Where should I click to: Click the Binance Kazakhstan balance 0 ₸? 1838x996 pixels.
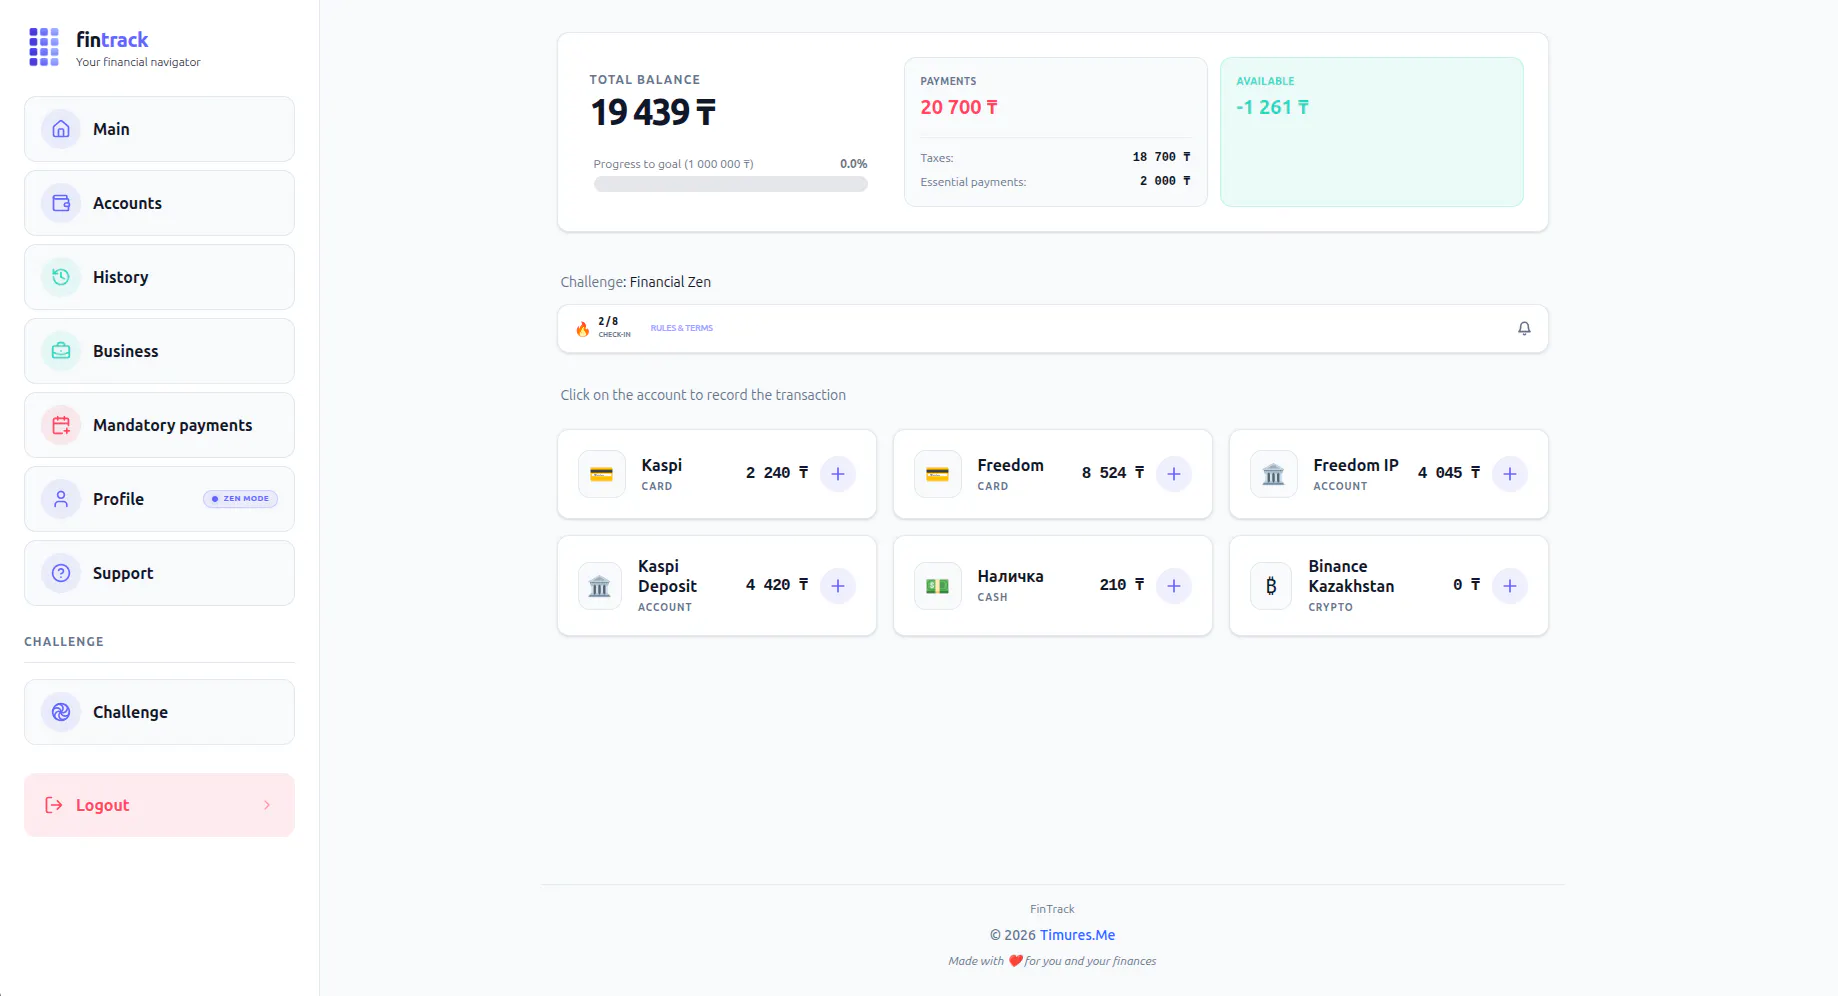click(1467, 585)
